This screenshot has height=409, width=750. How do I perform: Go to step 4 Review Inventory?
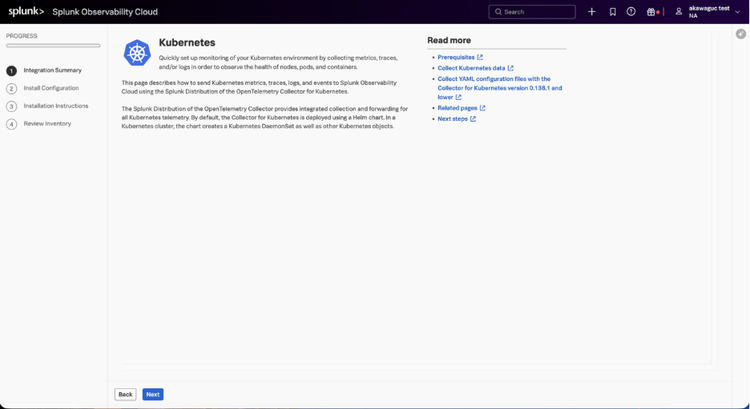coord(47,123)
